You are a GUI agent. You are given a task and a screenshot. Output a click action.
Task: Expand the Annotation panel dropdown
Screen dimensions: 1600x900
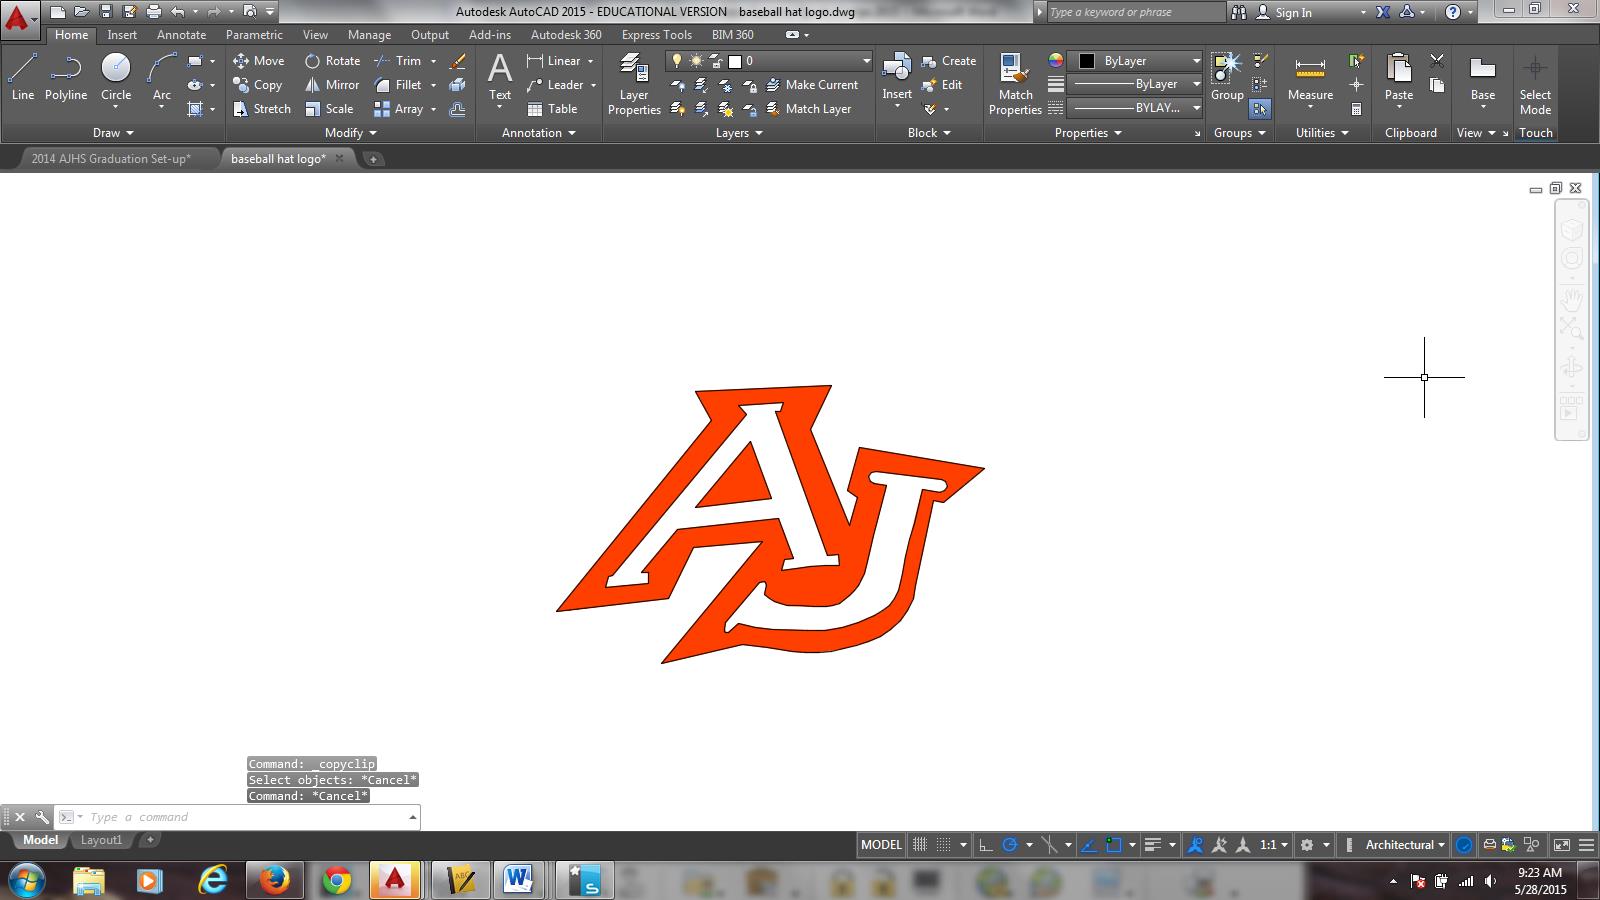click(x=539, y=133)
